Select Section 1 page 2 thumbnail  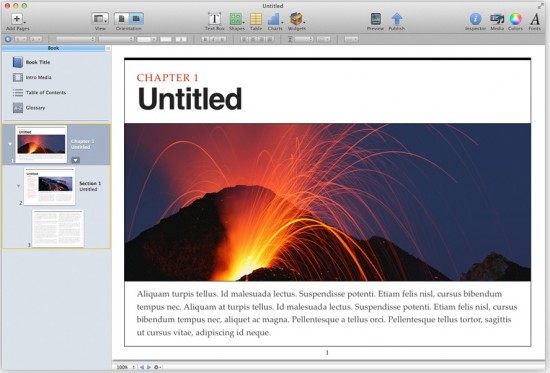(49, 186)
